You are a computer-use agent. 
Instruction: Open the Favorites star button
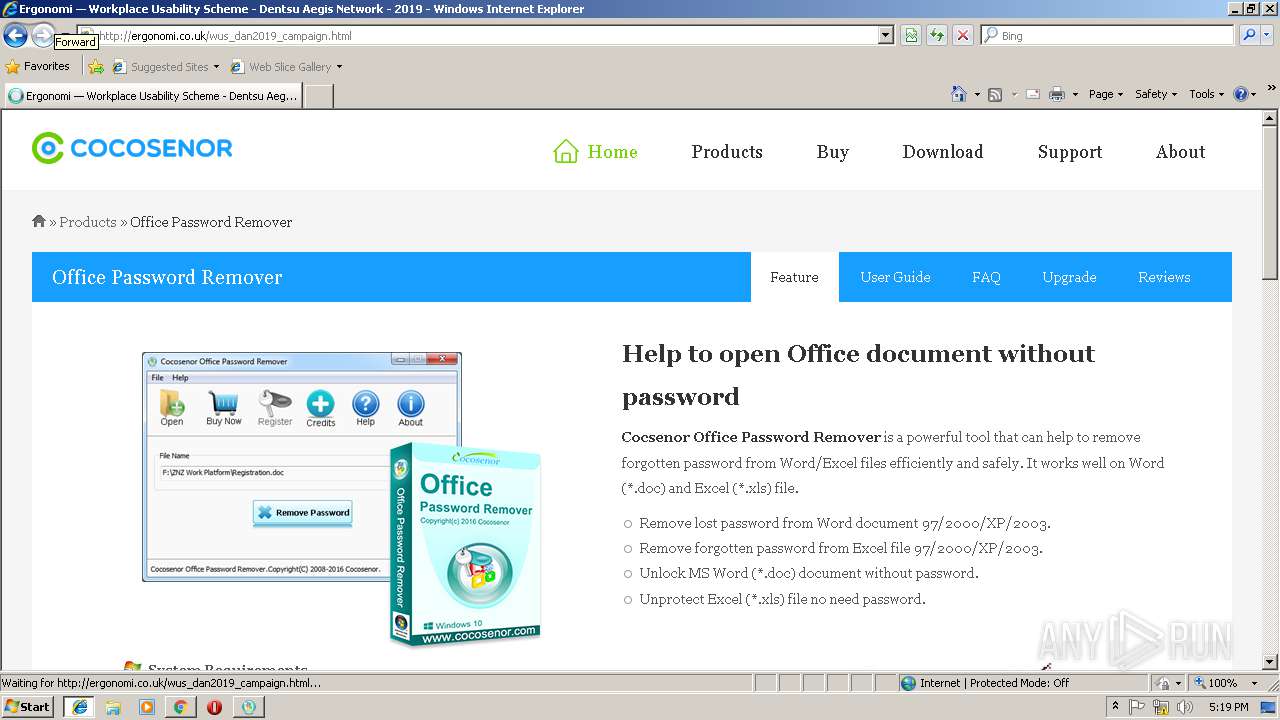click(38, 66)
